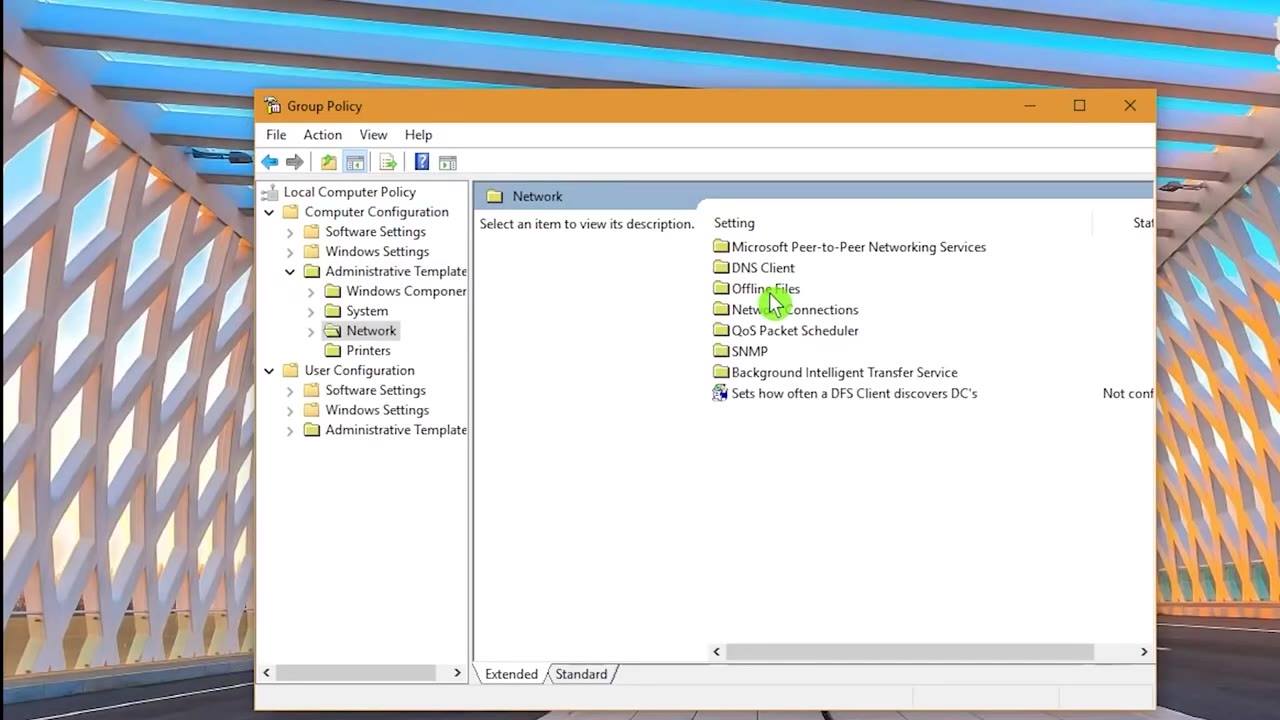This screenshot has height=720, width=1280.
Task: Select the Network Connections folder entry
Action: (795, 309)
